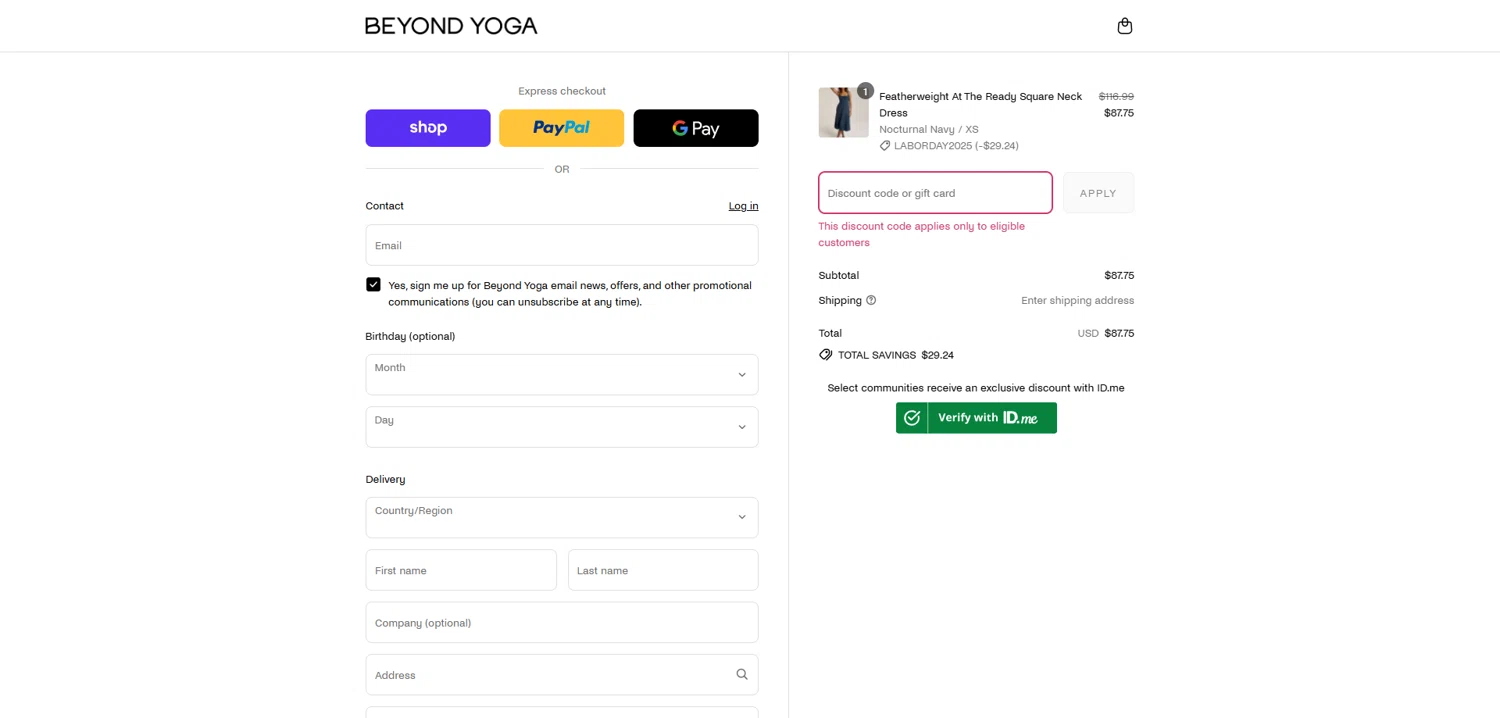This screenshot has height=718, width=1500.
Task: Click the TOTAL SAVINGS $29.24 text
Action: click(896, 355)
